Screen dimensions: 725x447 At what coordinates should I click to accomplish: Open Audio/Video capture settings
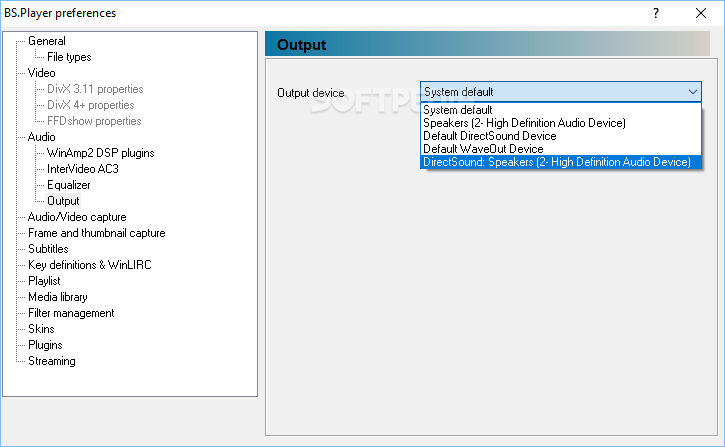pyautogui.click(x=77, y=217)
